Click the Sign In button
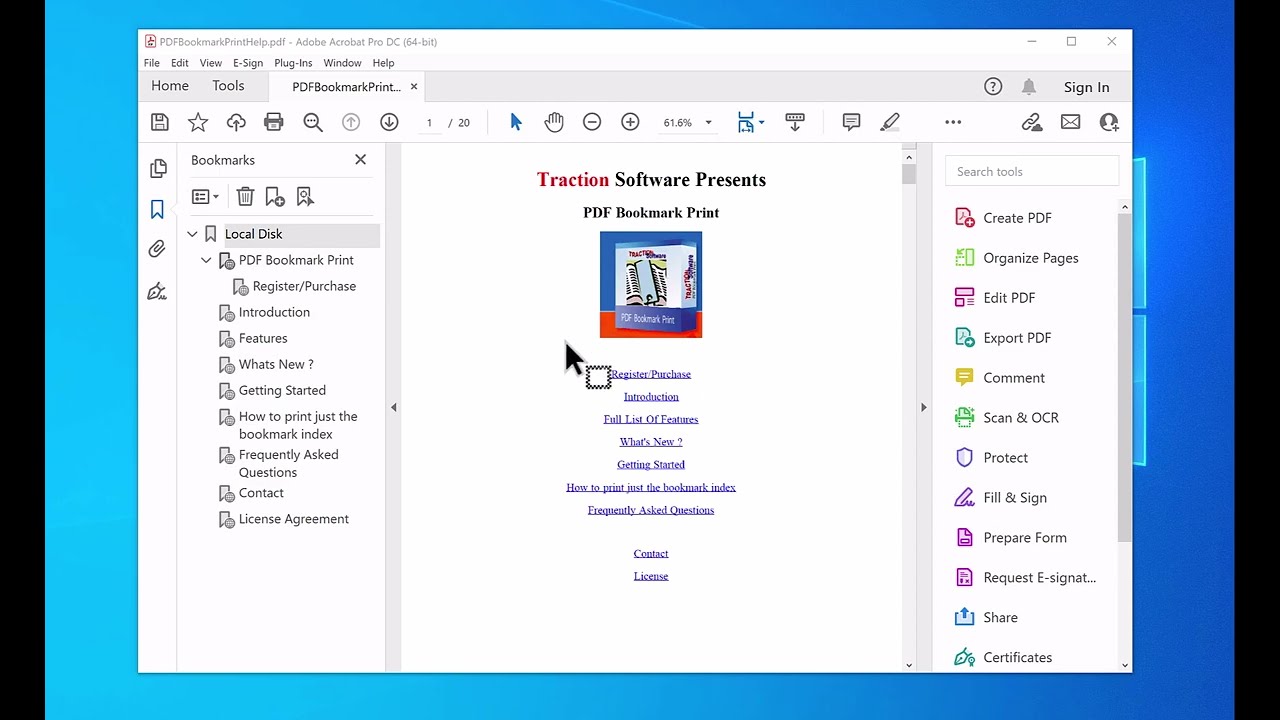Image resolution: width=1280 pixels, height=720 pixels. [1087, 87]
